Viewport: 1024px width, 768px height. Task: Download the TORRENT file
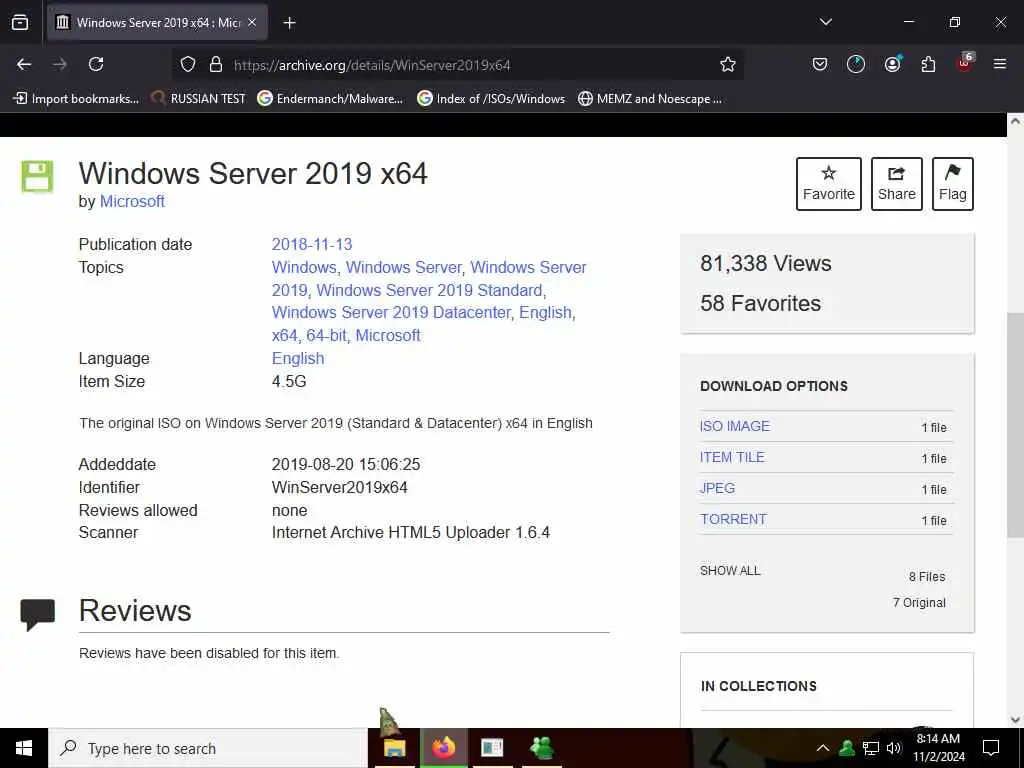pyautogui.click(x=733, y=519)
